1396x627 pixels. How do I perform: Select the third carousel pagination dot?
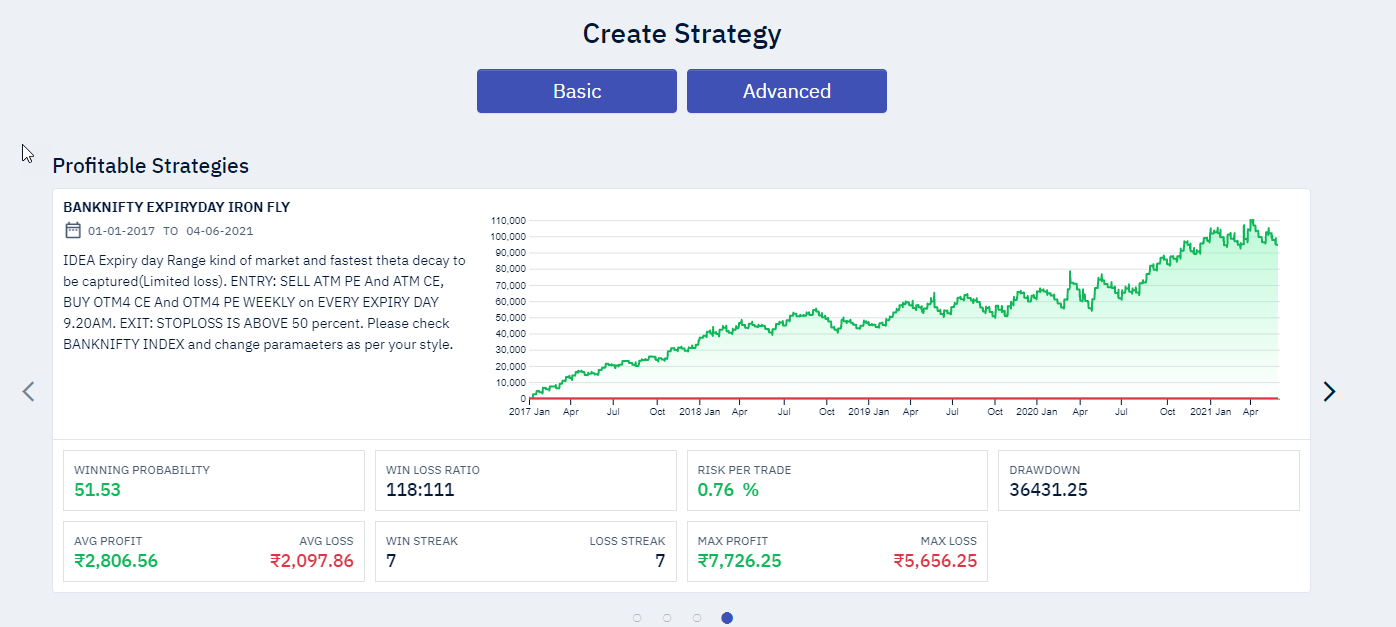tap(697, 617)
